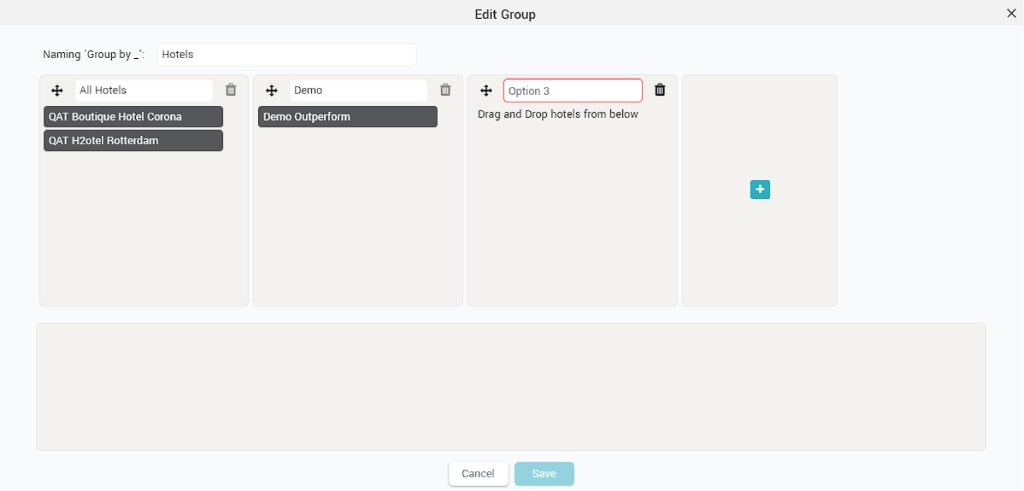1024x491 pixels.
Task: Click the move handle for Demo column
Action: click(272, 91)
